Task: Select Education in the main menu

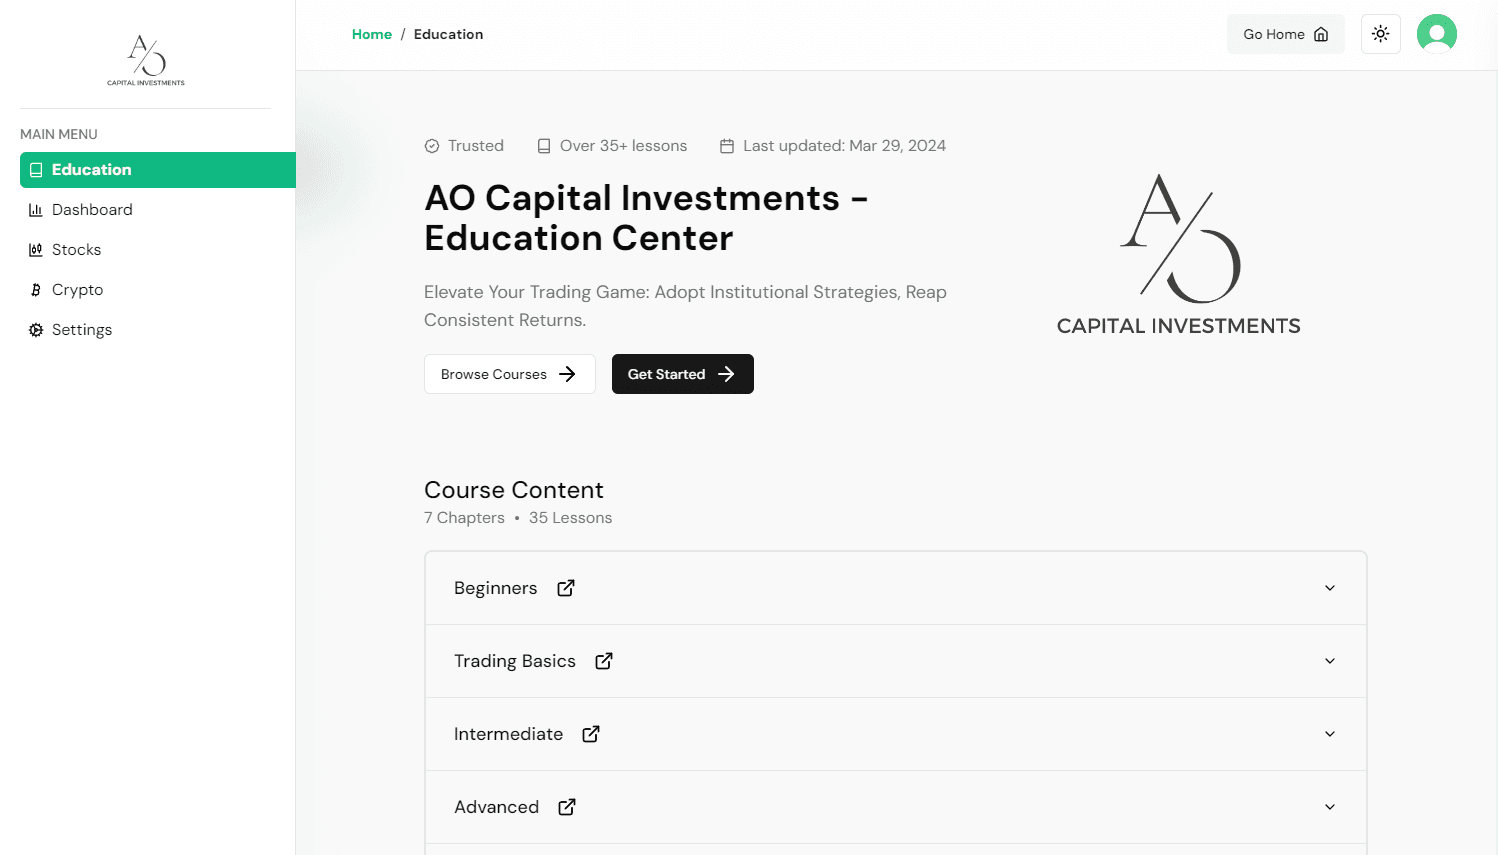Action: pyautogui.click(x=92, y=170)
